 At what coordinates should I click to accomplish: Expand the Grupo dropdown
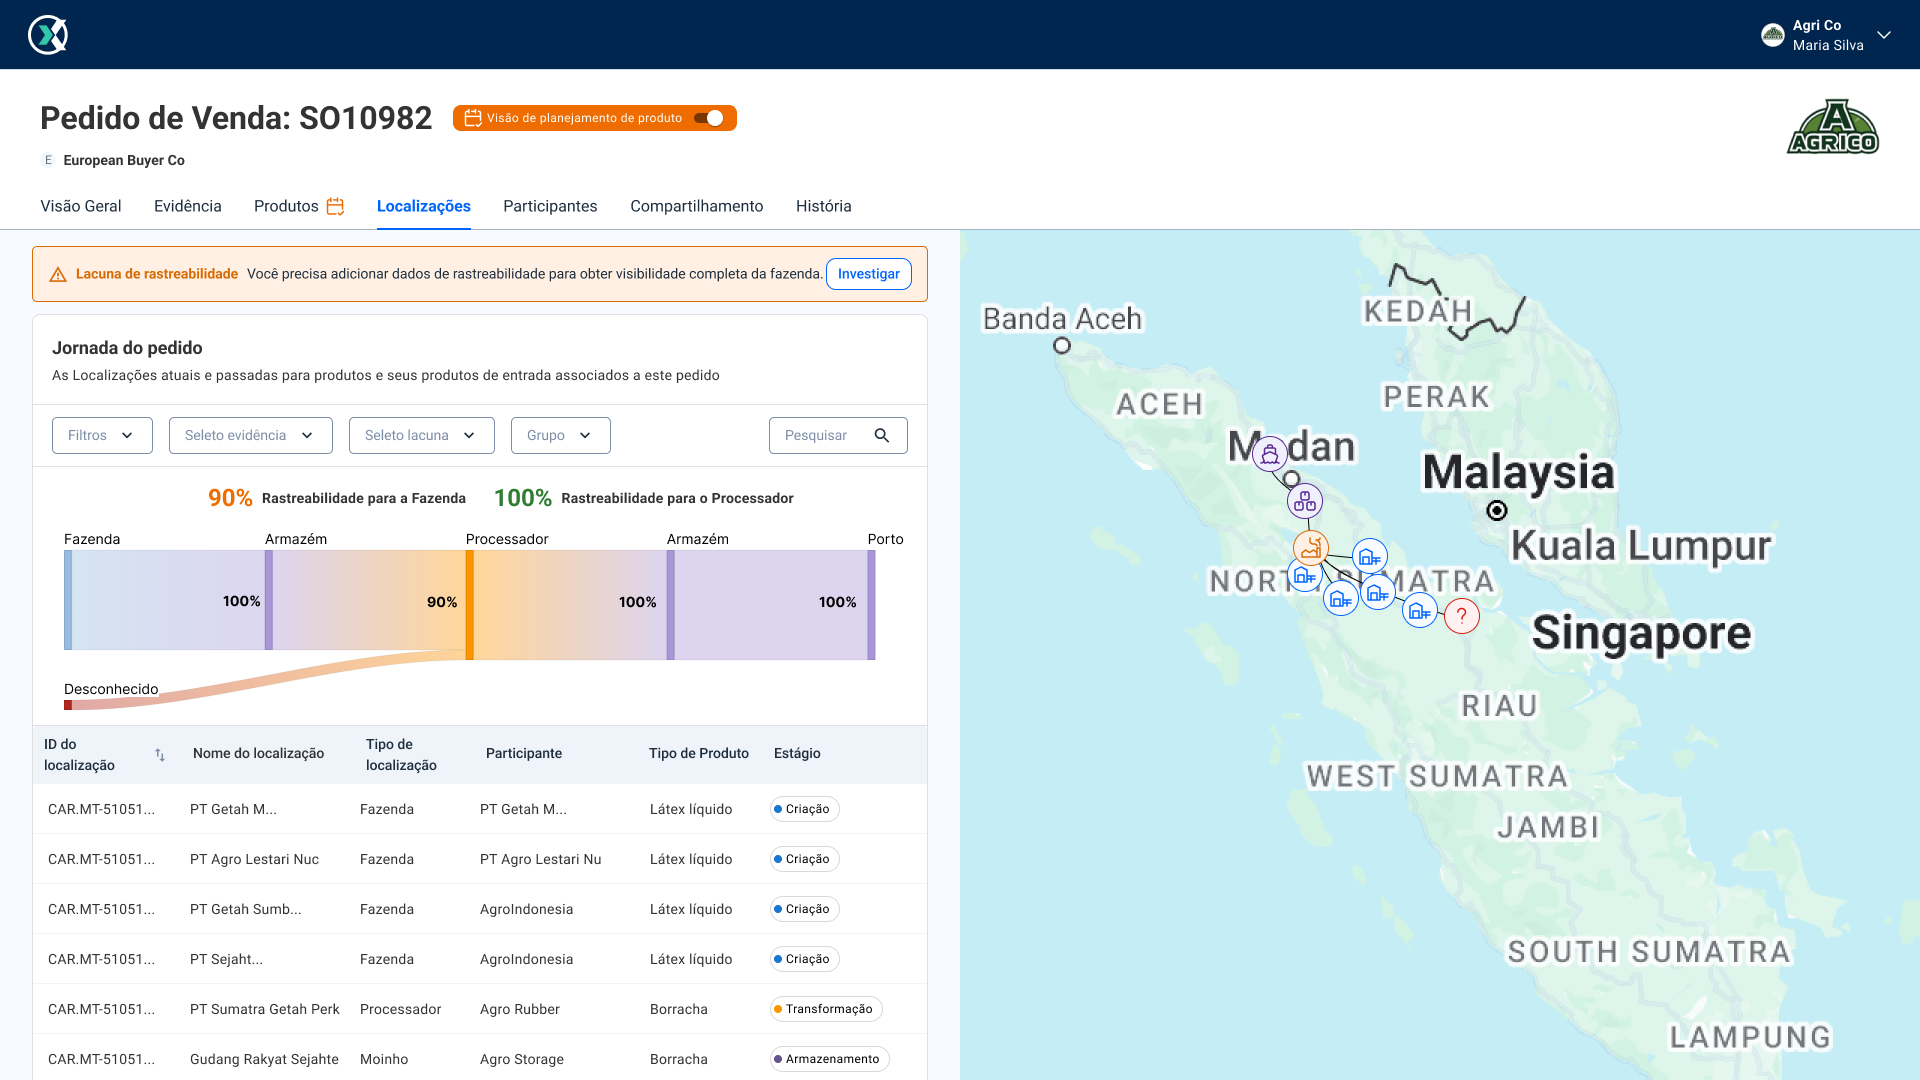click(560, 436)
